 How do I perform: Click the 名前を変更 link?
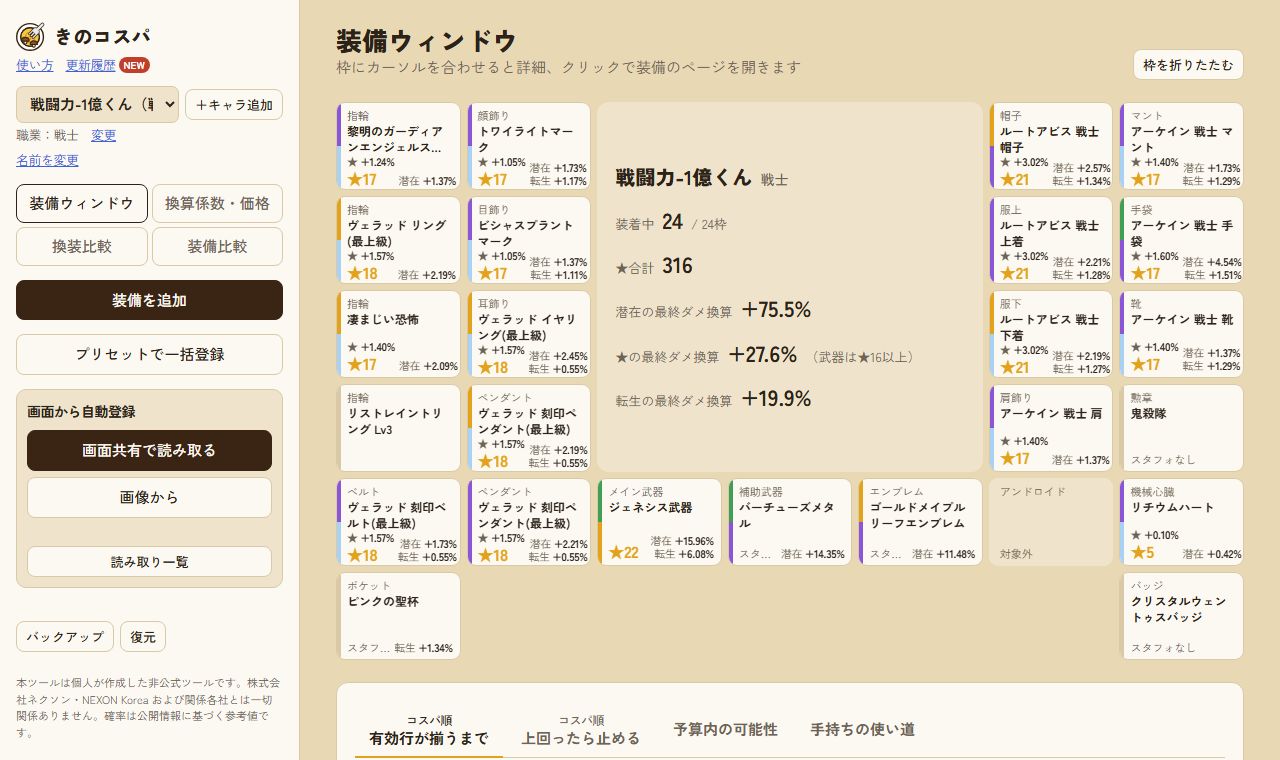pos(47,160)
